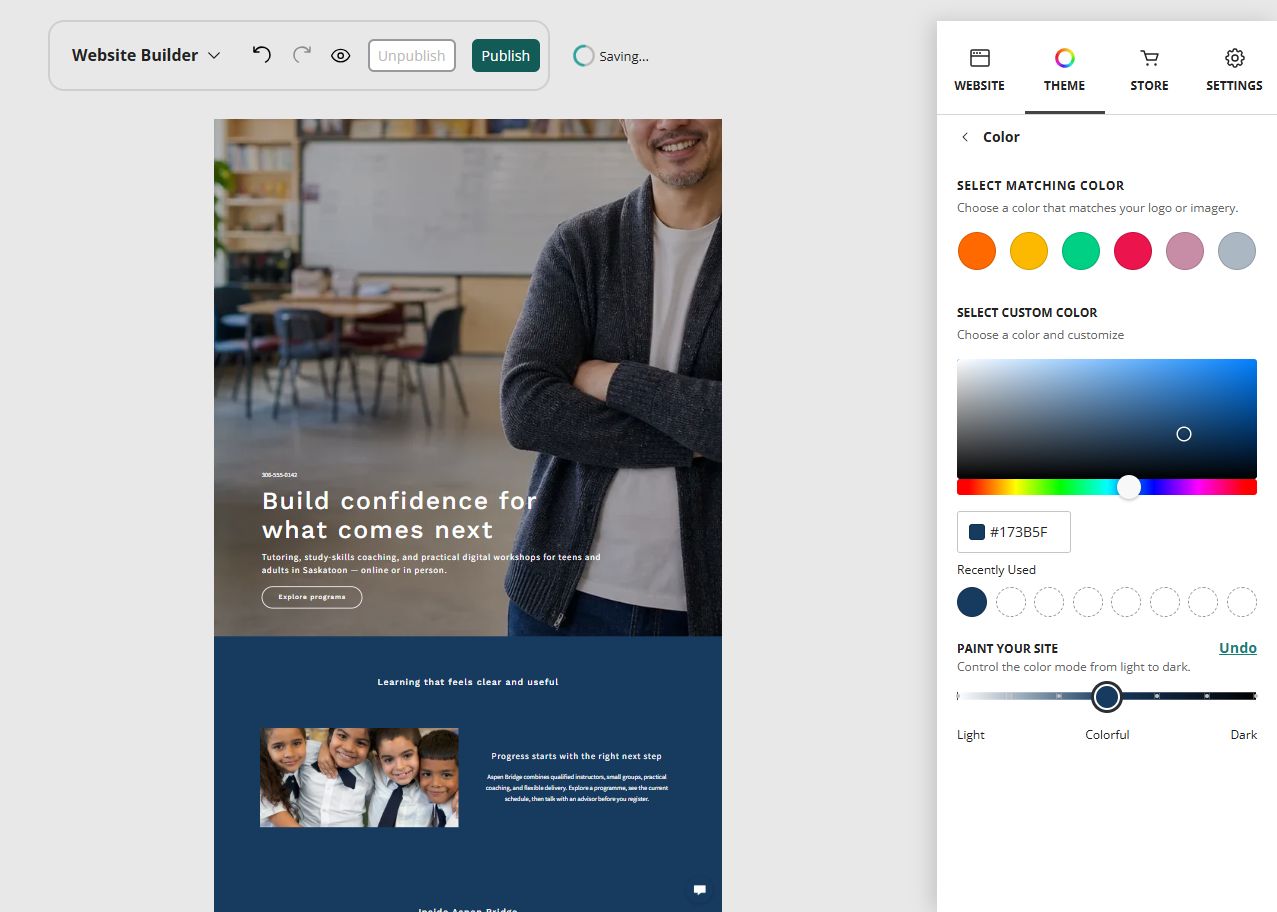Switch to the SETTINGS tab
Image resolution: width=1277 pixels, height=912 pixels.
click(1234, 70)
